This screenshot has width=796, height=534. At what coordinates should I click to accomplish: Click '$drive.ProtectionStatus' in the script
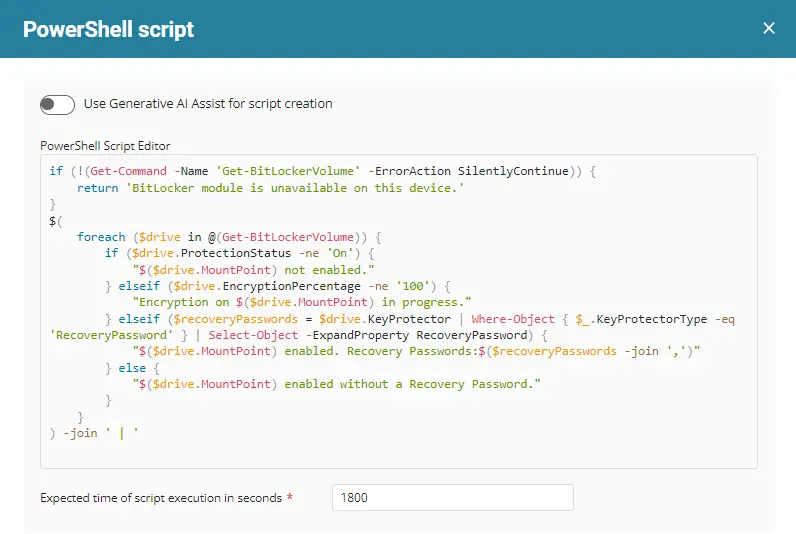(211, 253)
